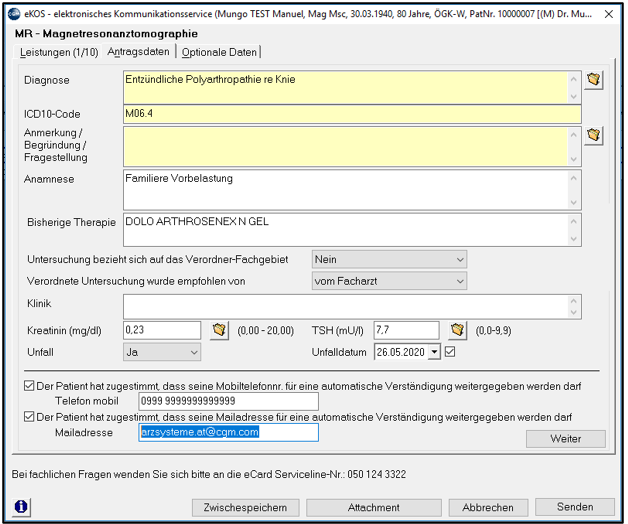Click the Anamnese text field
Image resolution: width=628 pixels, height=524 pixels.
pos(346,190)
